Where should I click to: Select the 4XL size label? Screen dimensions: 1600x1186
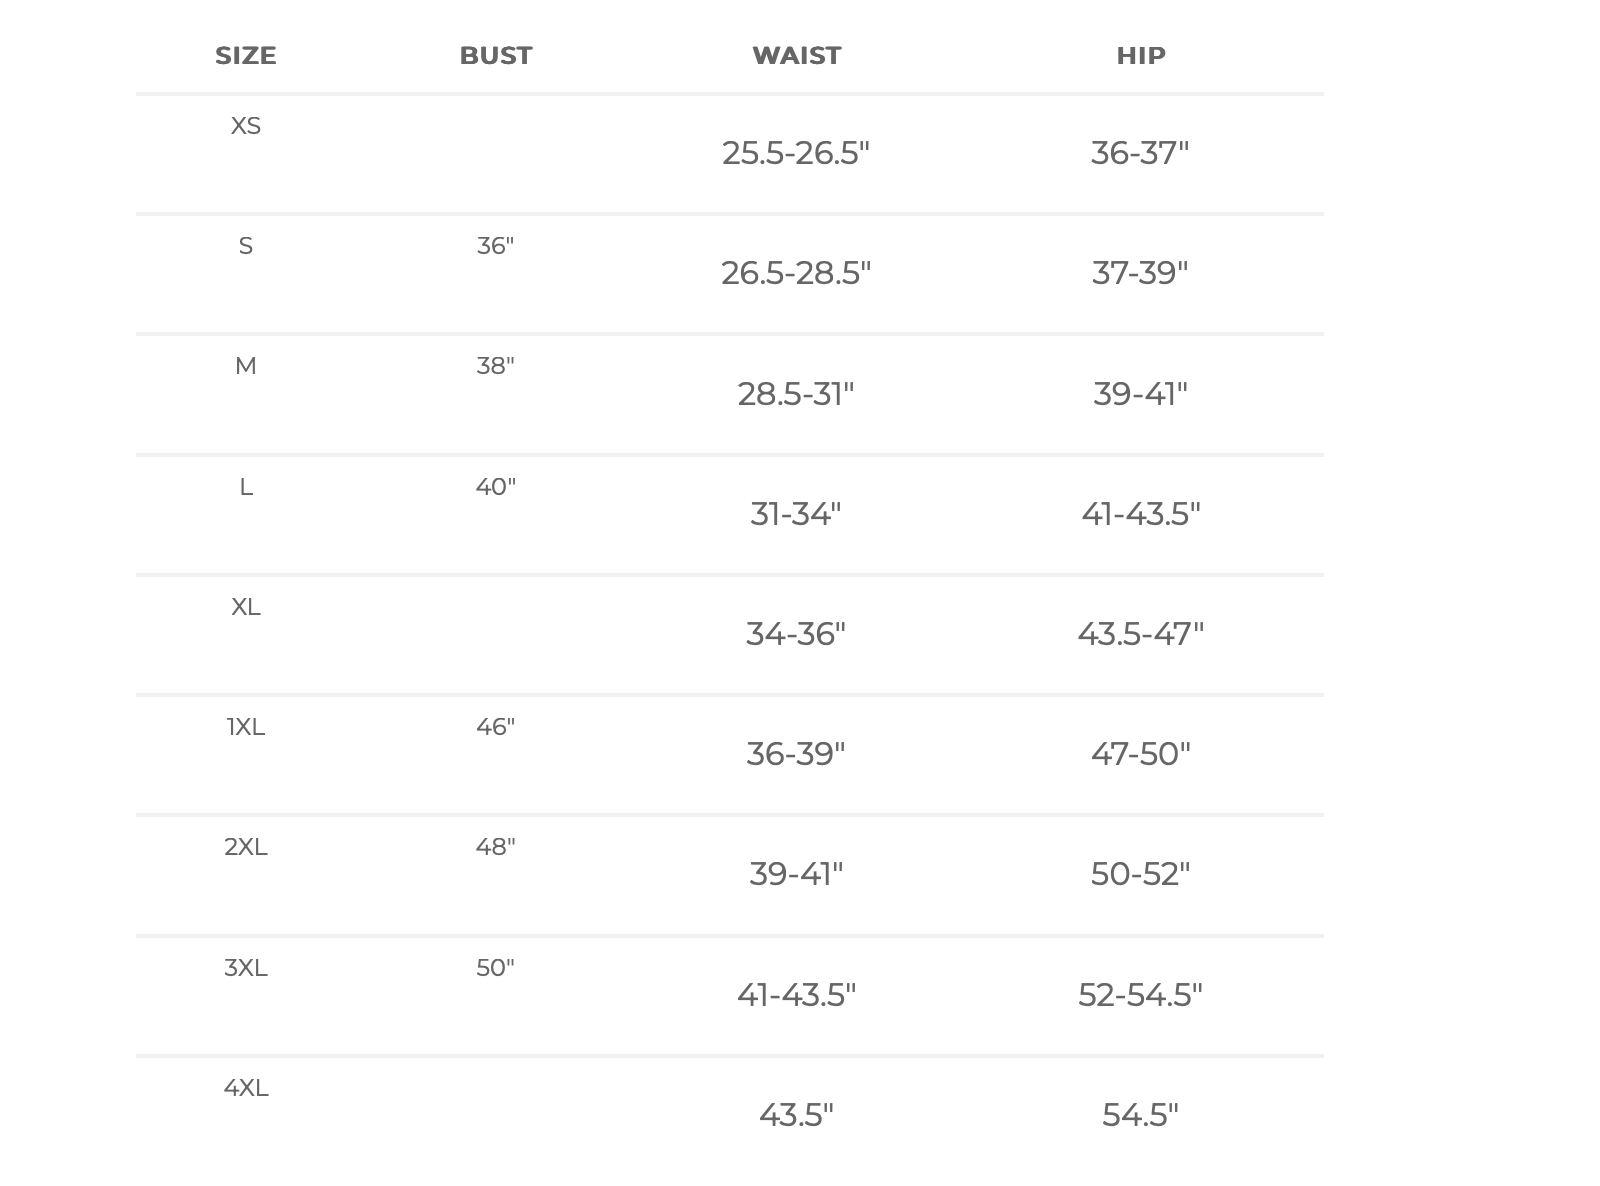click(245, 1088)
